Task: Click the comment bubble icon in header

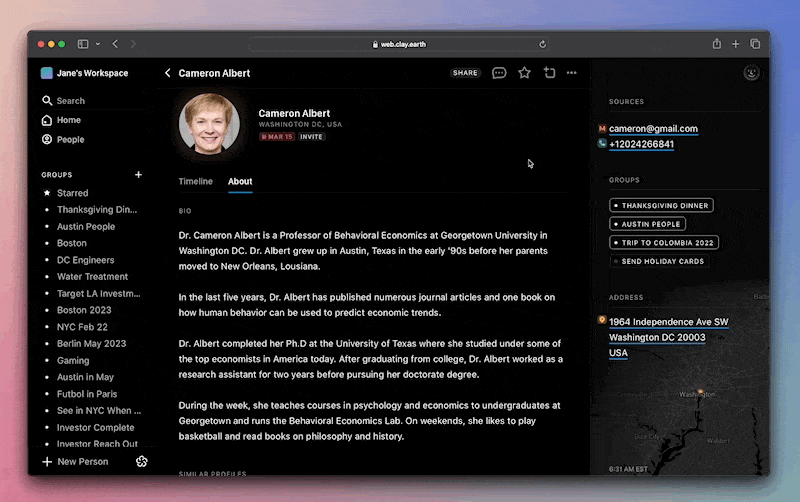Action: pos(499,73)
